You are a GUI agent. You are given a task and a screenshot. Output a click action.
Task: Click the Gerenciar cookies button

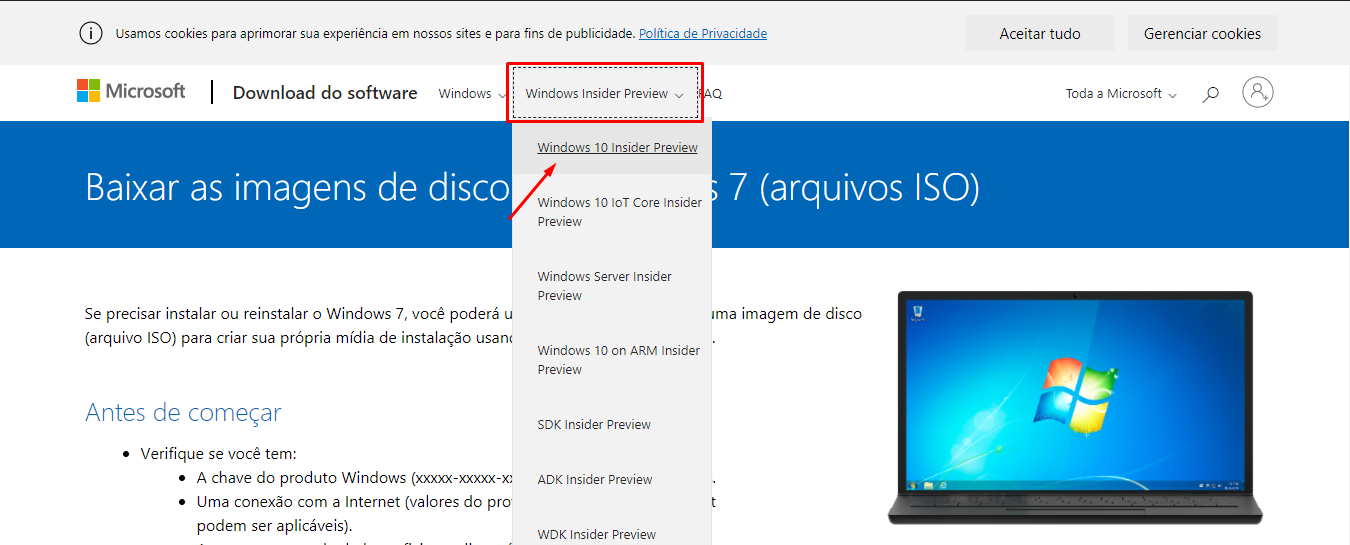[1202, 34]
